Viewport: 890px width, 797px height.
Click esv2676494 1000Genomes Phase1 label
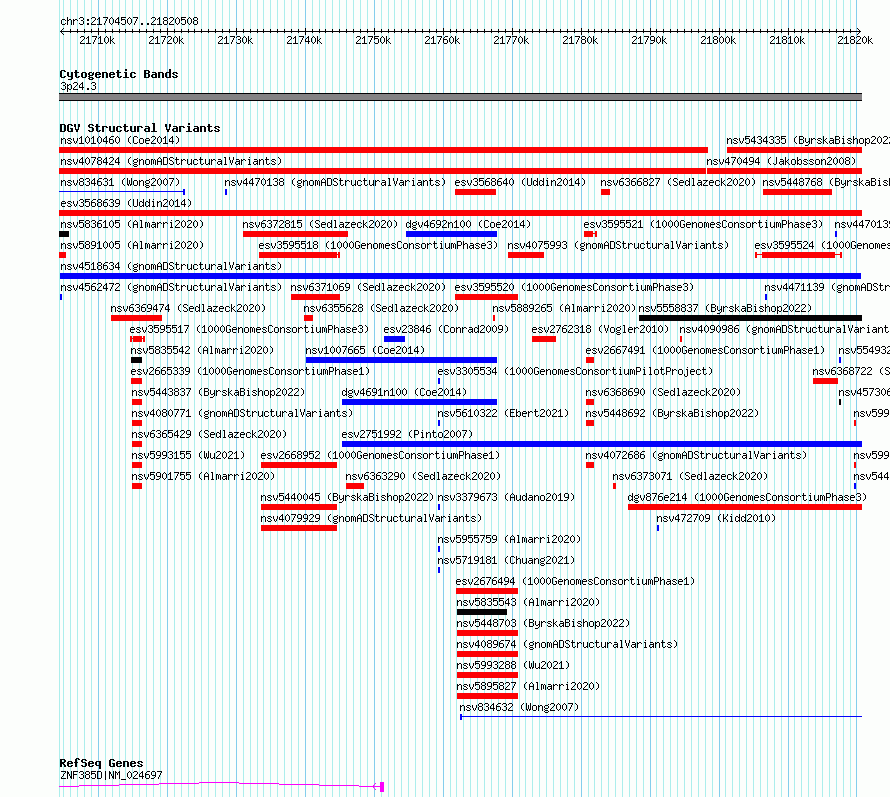pos(576,581)
